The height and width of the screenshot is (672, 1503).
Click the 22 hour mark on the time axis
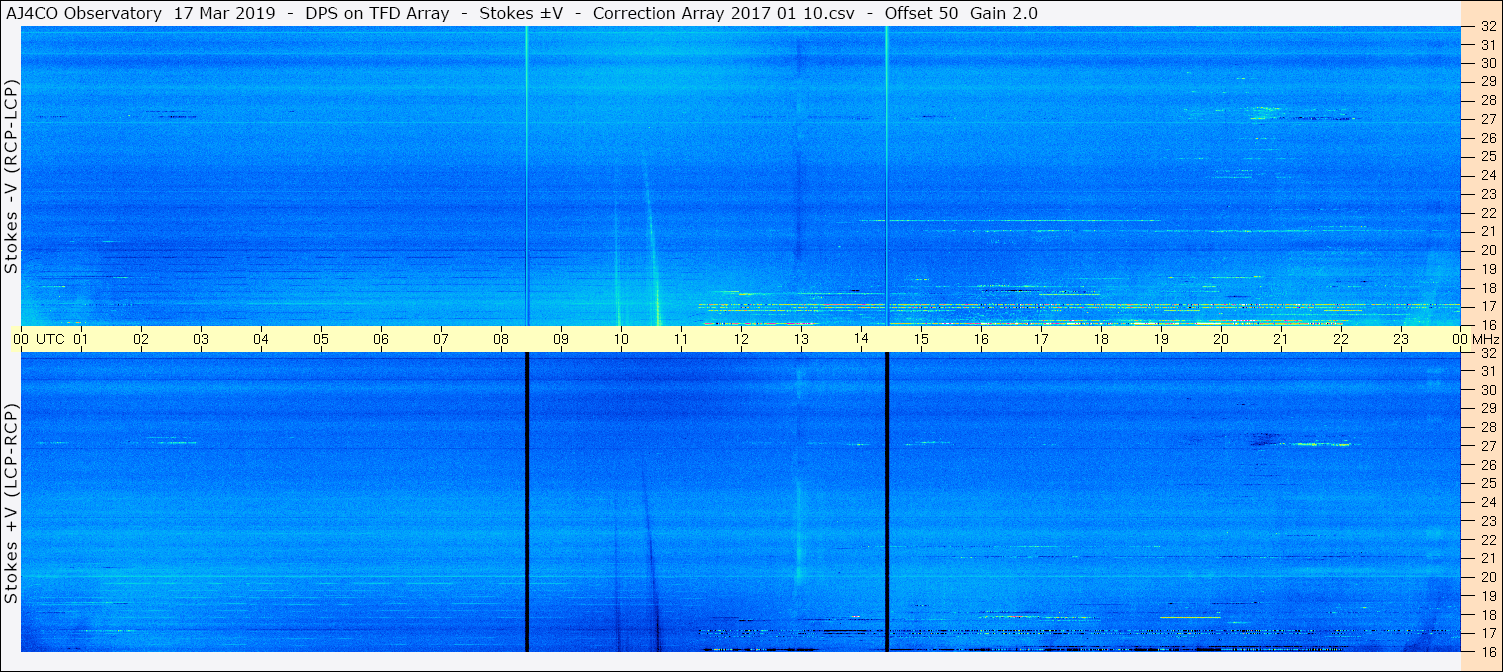click(1341, 339)
